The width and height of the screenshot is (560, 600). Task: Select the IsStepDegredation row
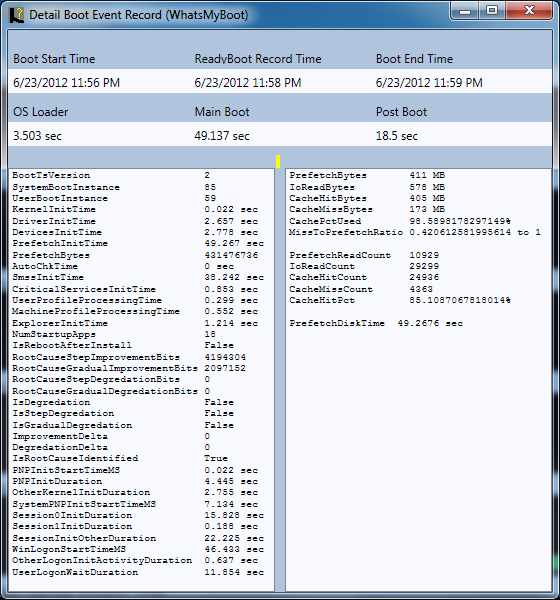pyautogui.click(x=123, y=414)
